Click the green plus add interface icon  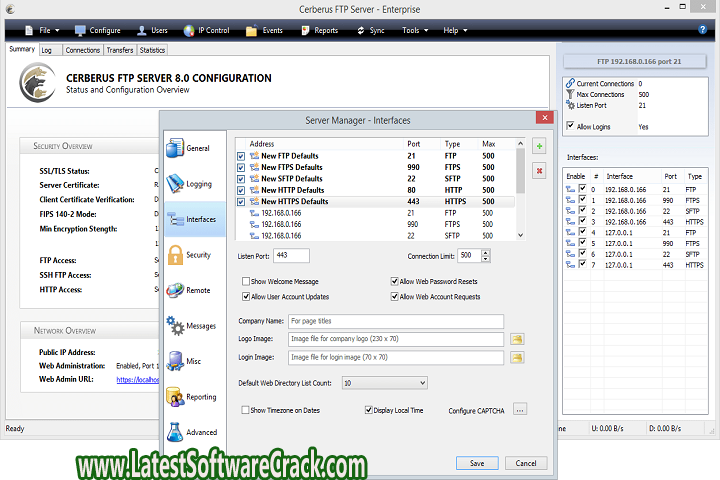540,147
